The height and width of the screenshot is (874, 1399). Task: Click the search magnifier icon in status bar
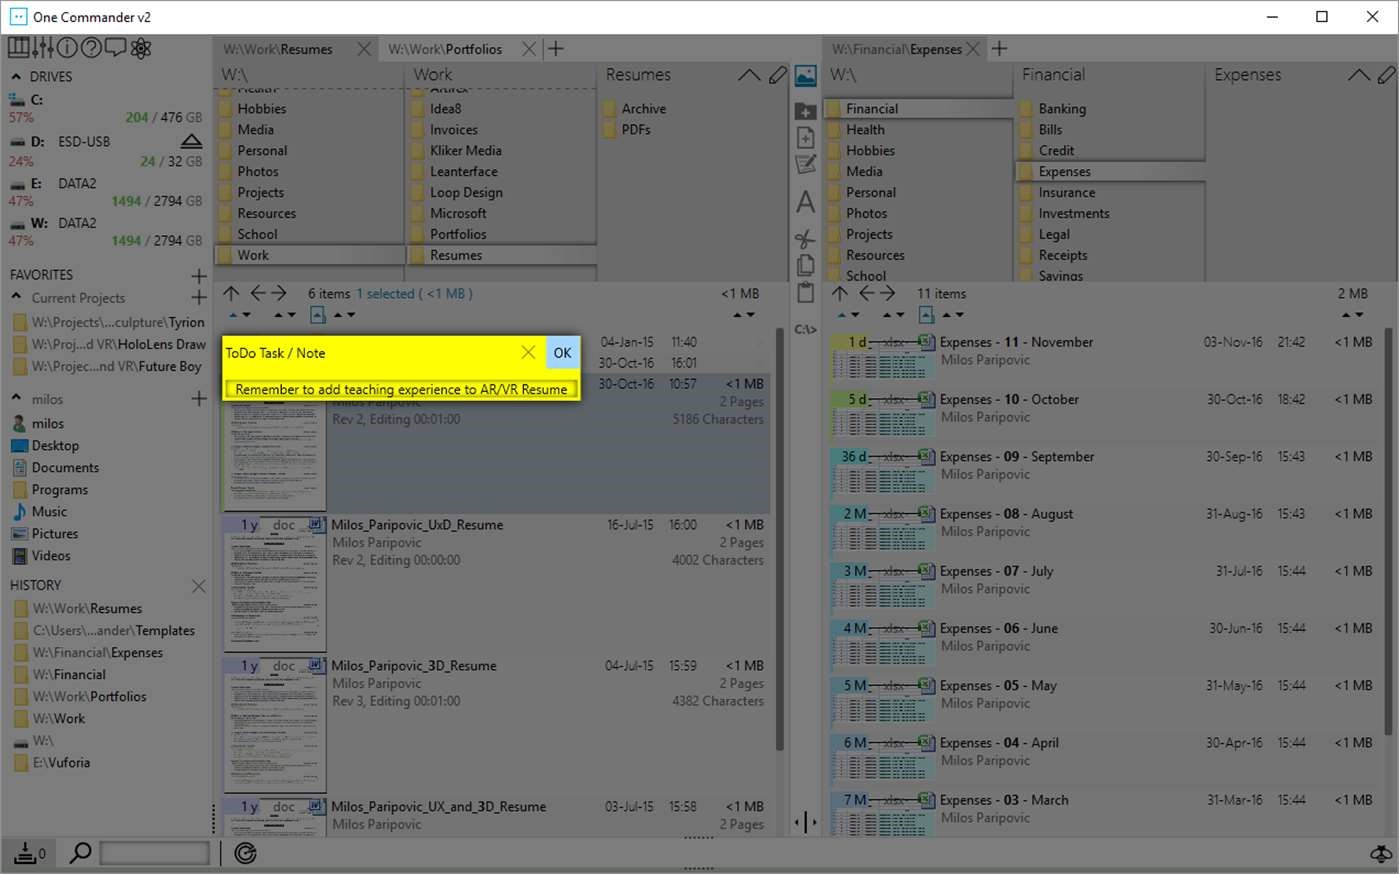pyautogui.click(x=80, y=853)
